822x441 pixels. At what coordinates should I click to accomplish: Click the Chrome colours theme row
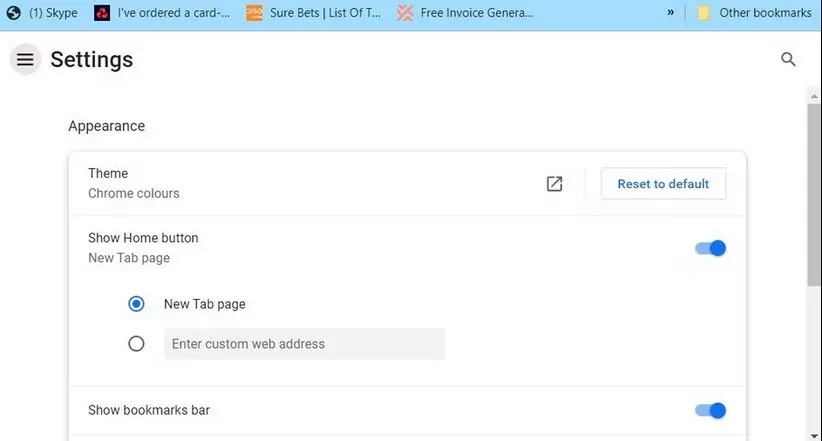coord(300,183)
